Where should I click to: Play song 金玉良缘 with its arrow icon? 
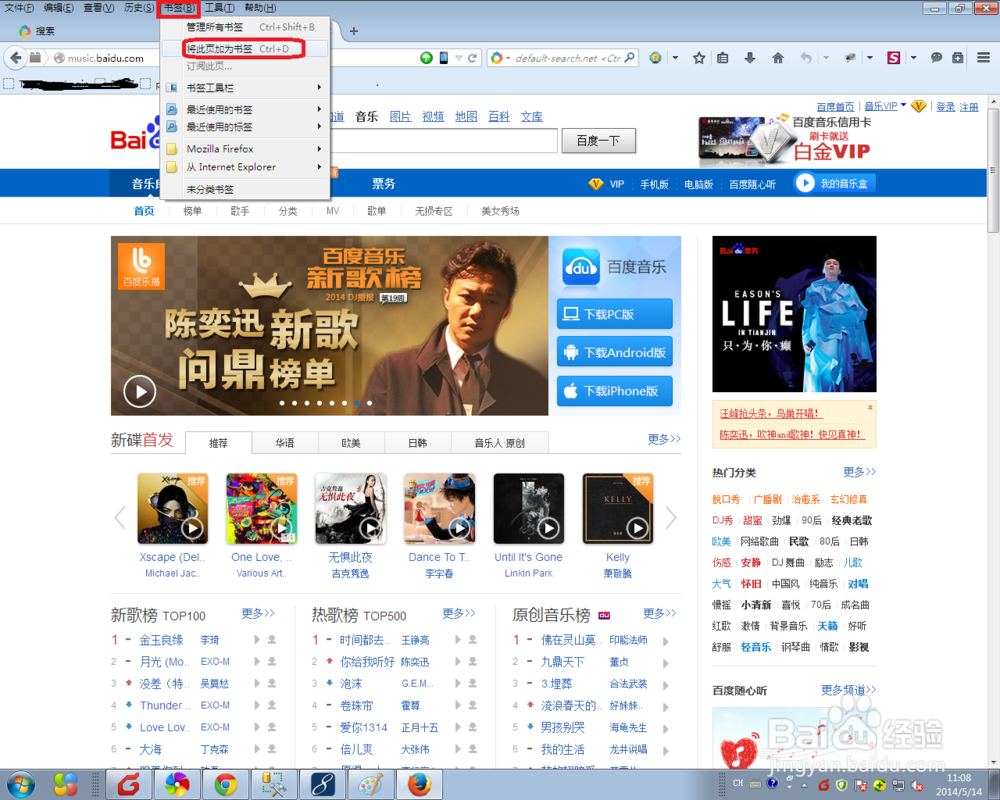[x=257, y=640]
